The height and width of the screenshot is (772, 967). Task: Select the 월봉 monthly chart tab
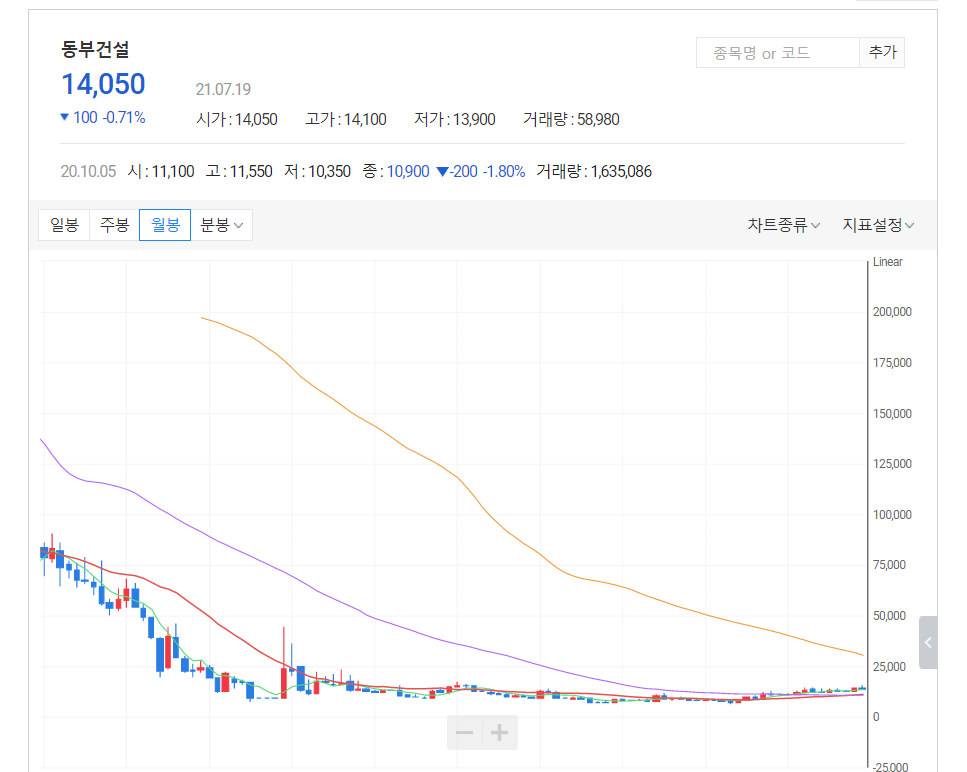click(x=165, y=225)
